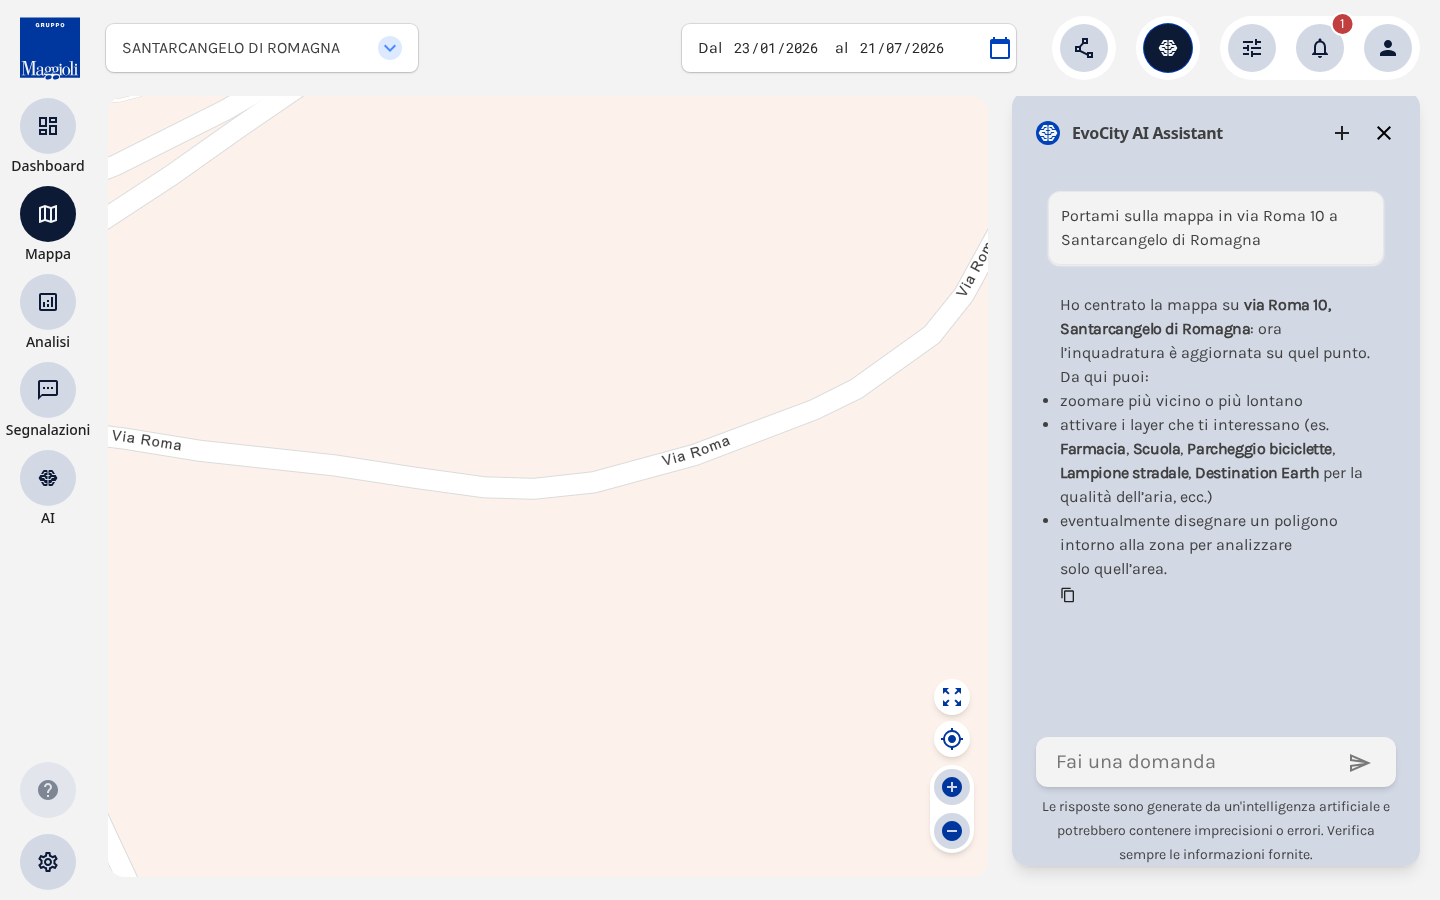Click the Via Roma label at map center
1440x900 pixels.
tap(696, 451)
